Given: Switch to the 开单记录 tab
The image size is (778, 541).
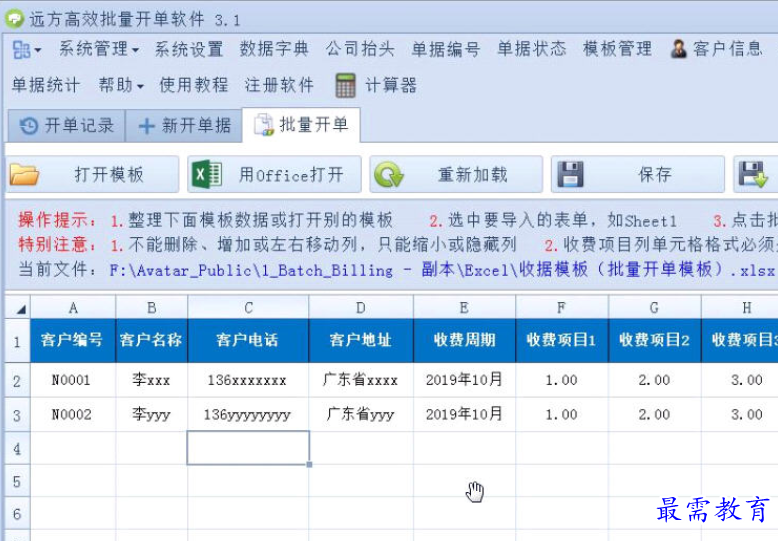Looking at the screenshot, I should [66, 126].
